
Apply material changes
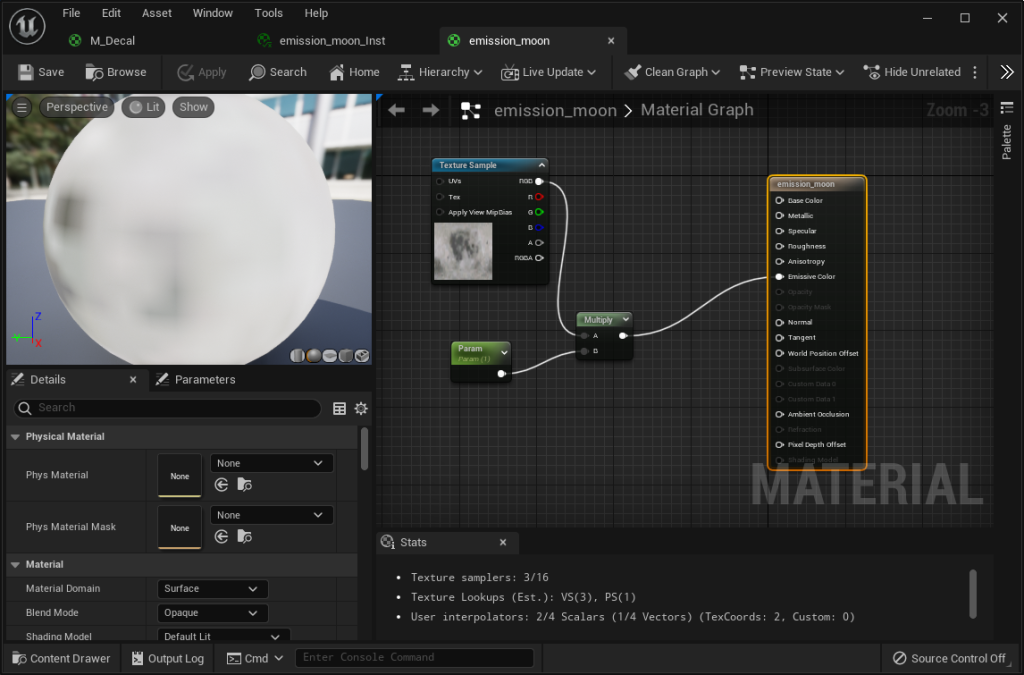[202, 72]
